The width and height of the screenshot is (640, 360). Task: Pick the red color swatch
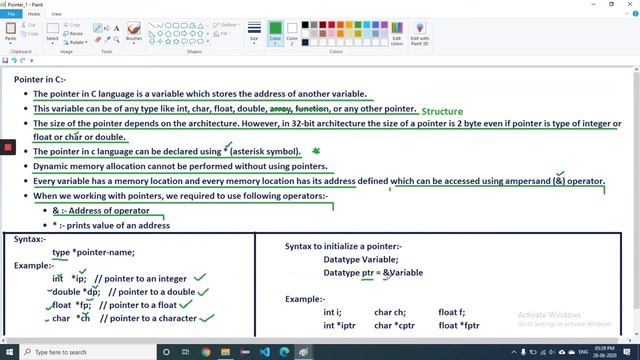click(x=331, y=25)
